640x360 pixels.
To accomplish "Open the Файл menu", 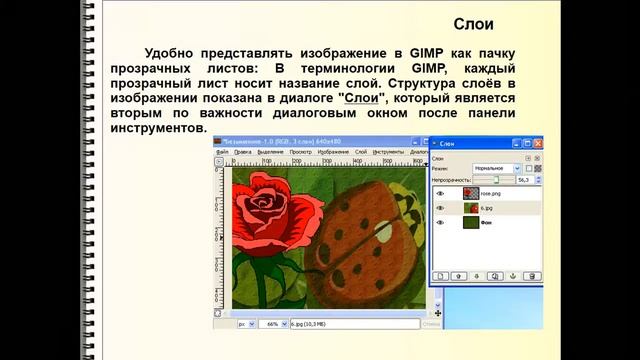I will pos(222,152).
